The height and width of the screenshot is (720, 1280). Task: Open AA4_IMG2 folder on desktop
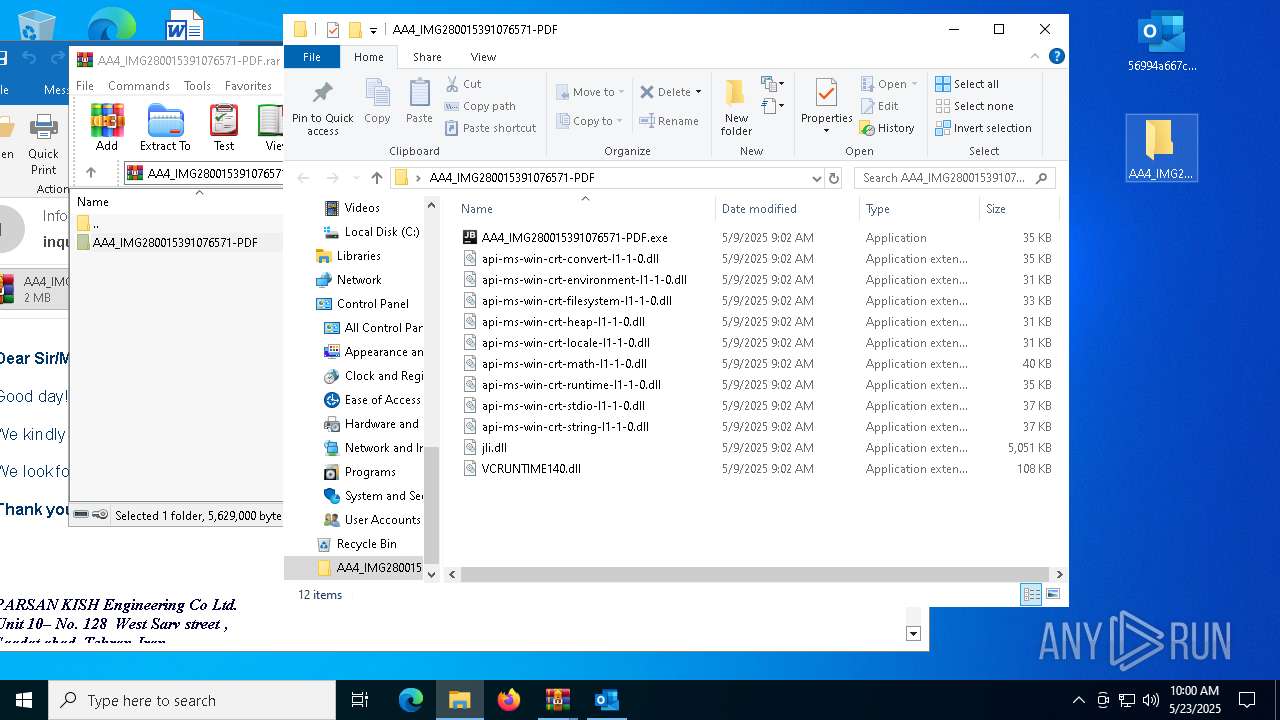point(1161,148)
